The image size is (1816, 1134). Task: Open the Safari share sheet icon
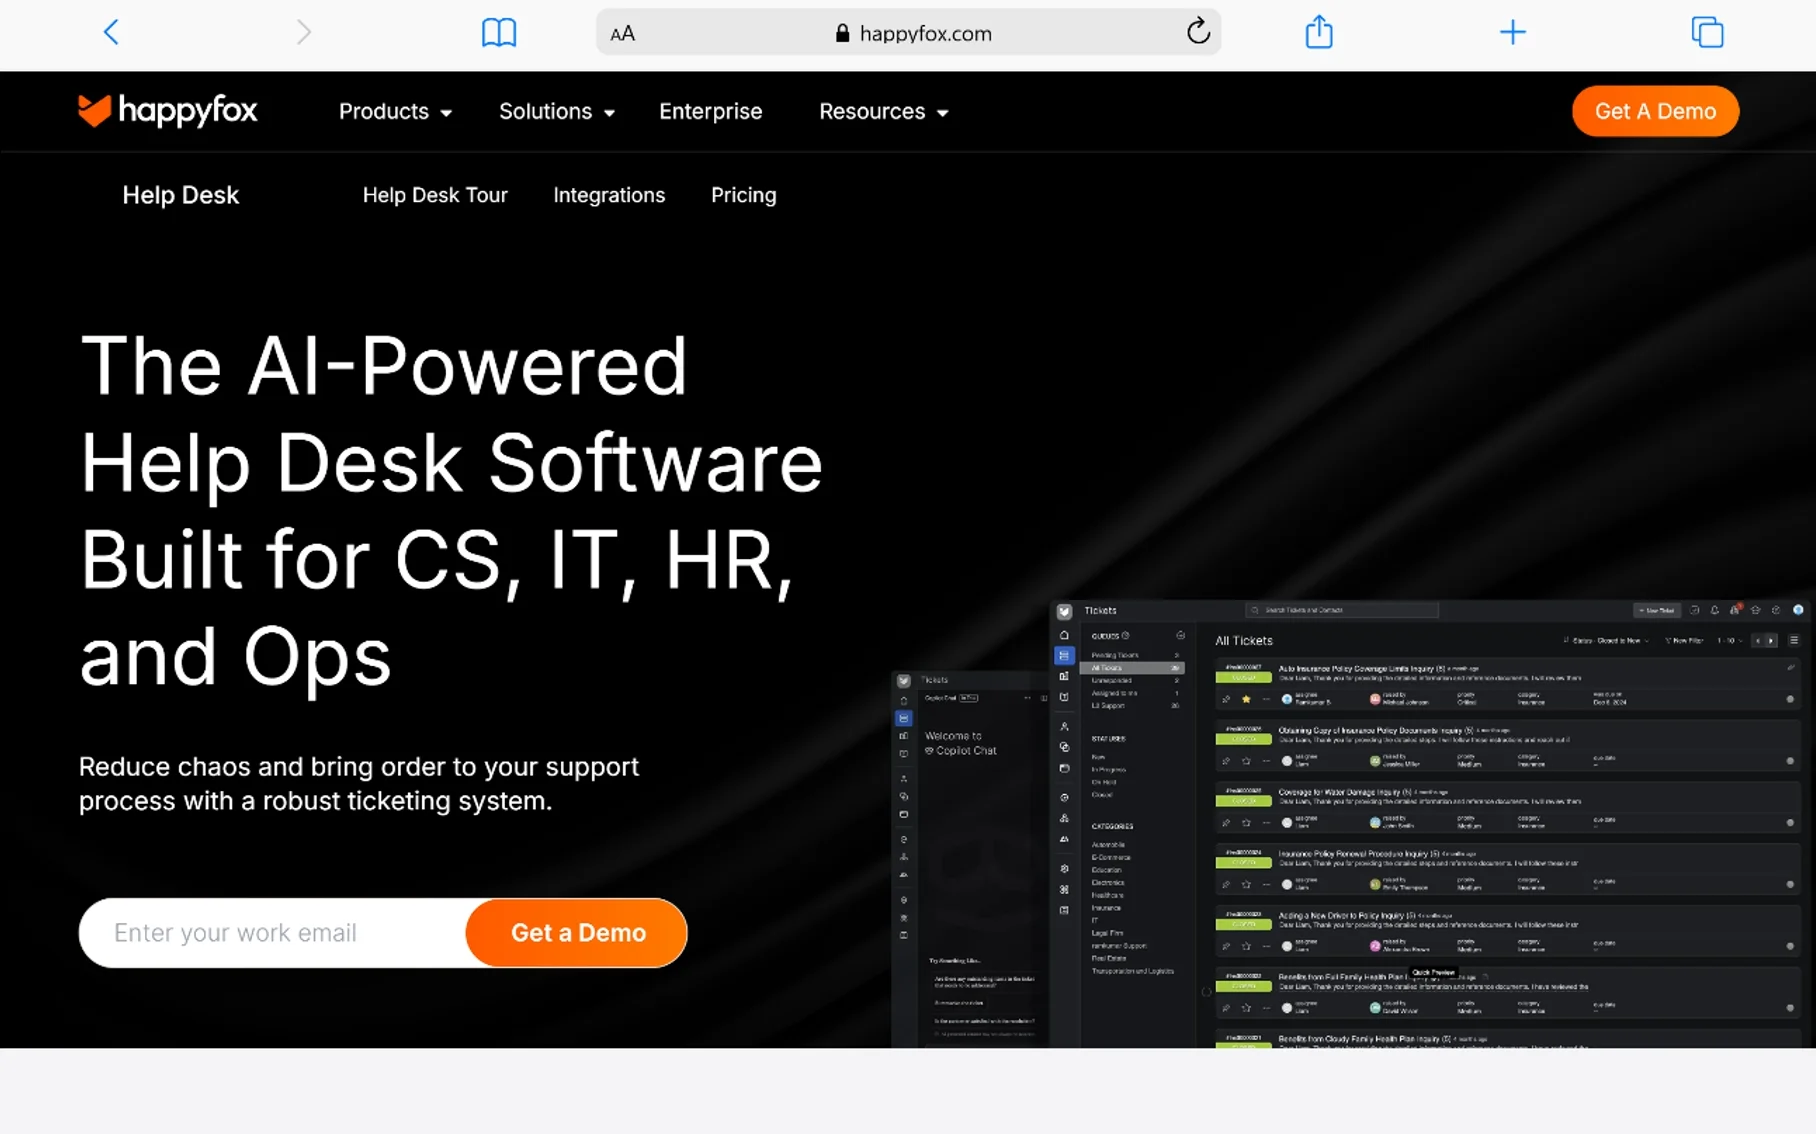[1319, 32]
